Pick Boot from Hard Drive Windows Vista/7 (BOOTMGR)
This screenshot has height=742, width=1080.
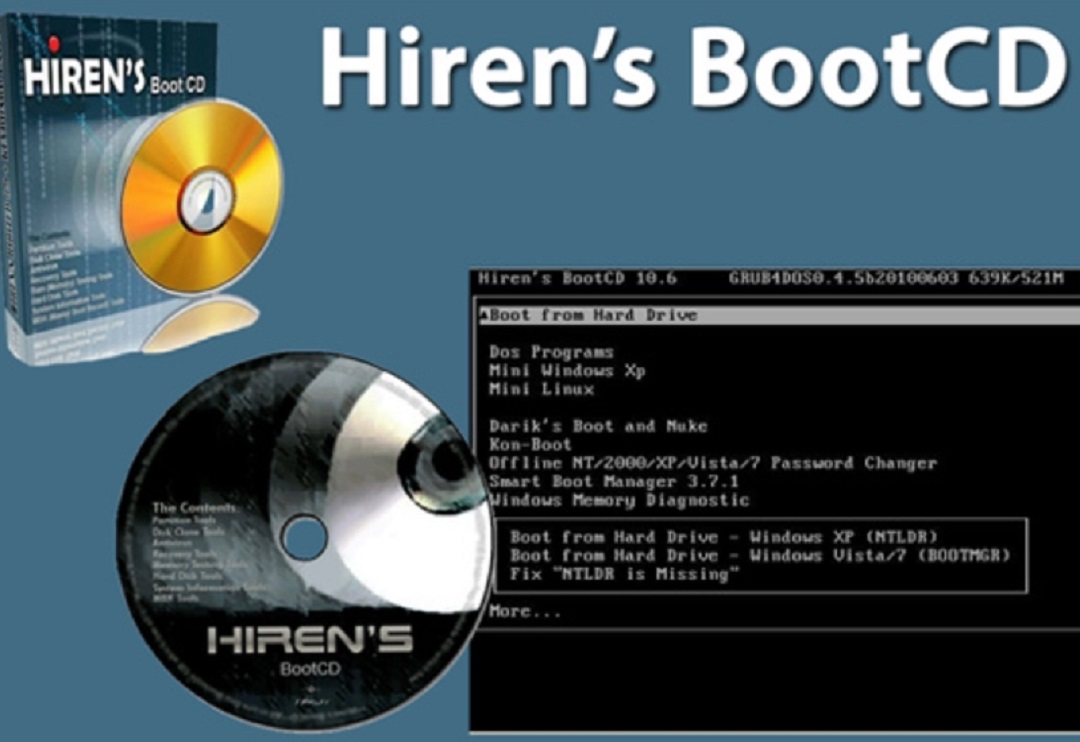[x=759, y=556]
